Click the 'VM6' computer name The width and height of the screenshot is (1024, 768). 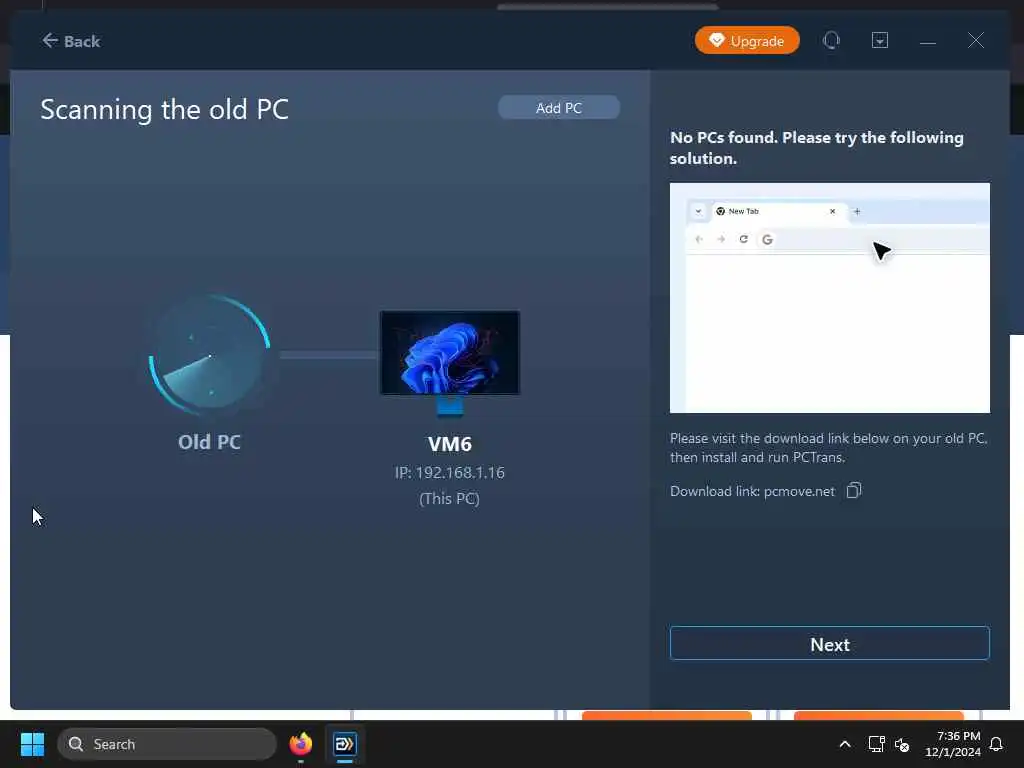(x=449, y=444)
